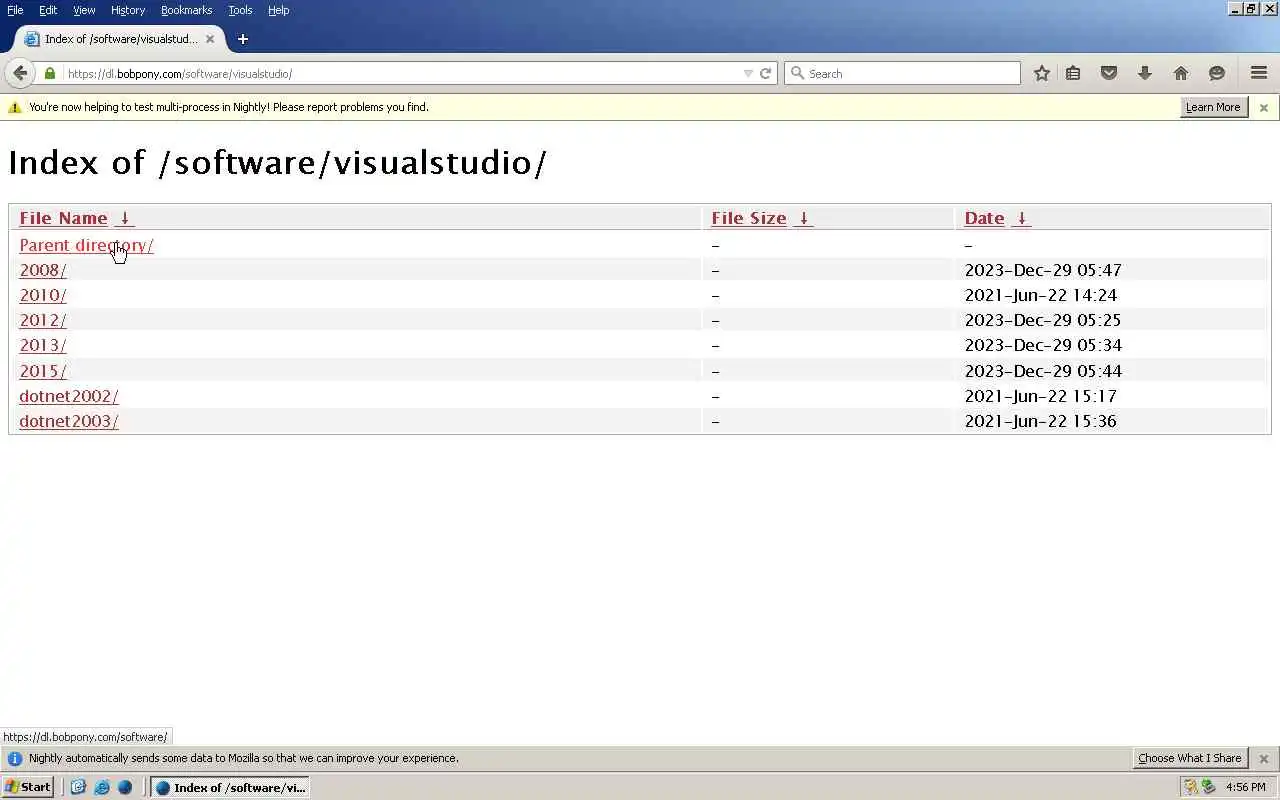Click the Show Desktop quick launch icon

pos(78,787)
